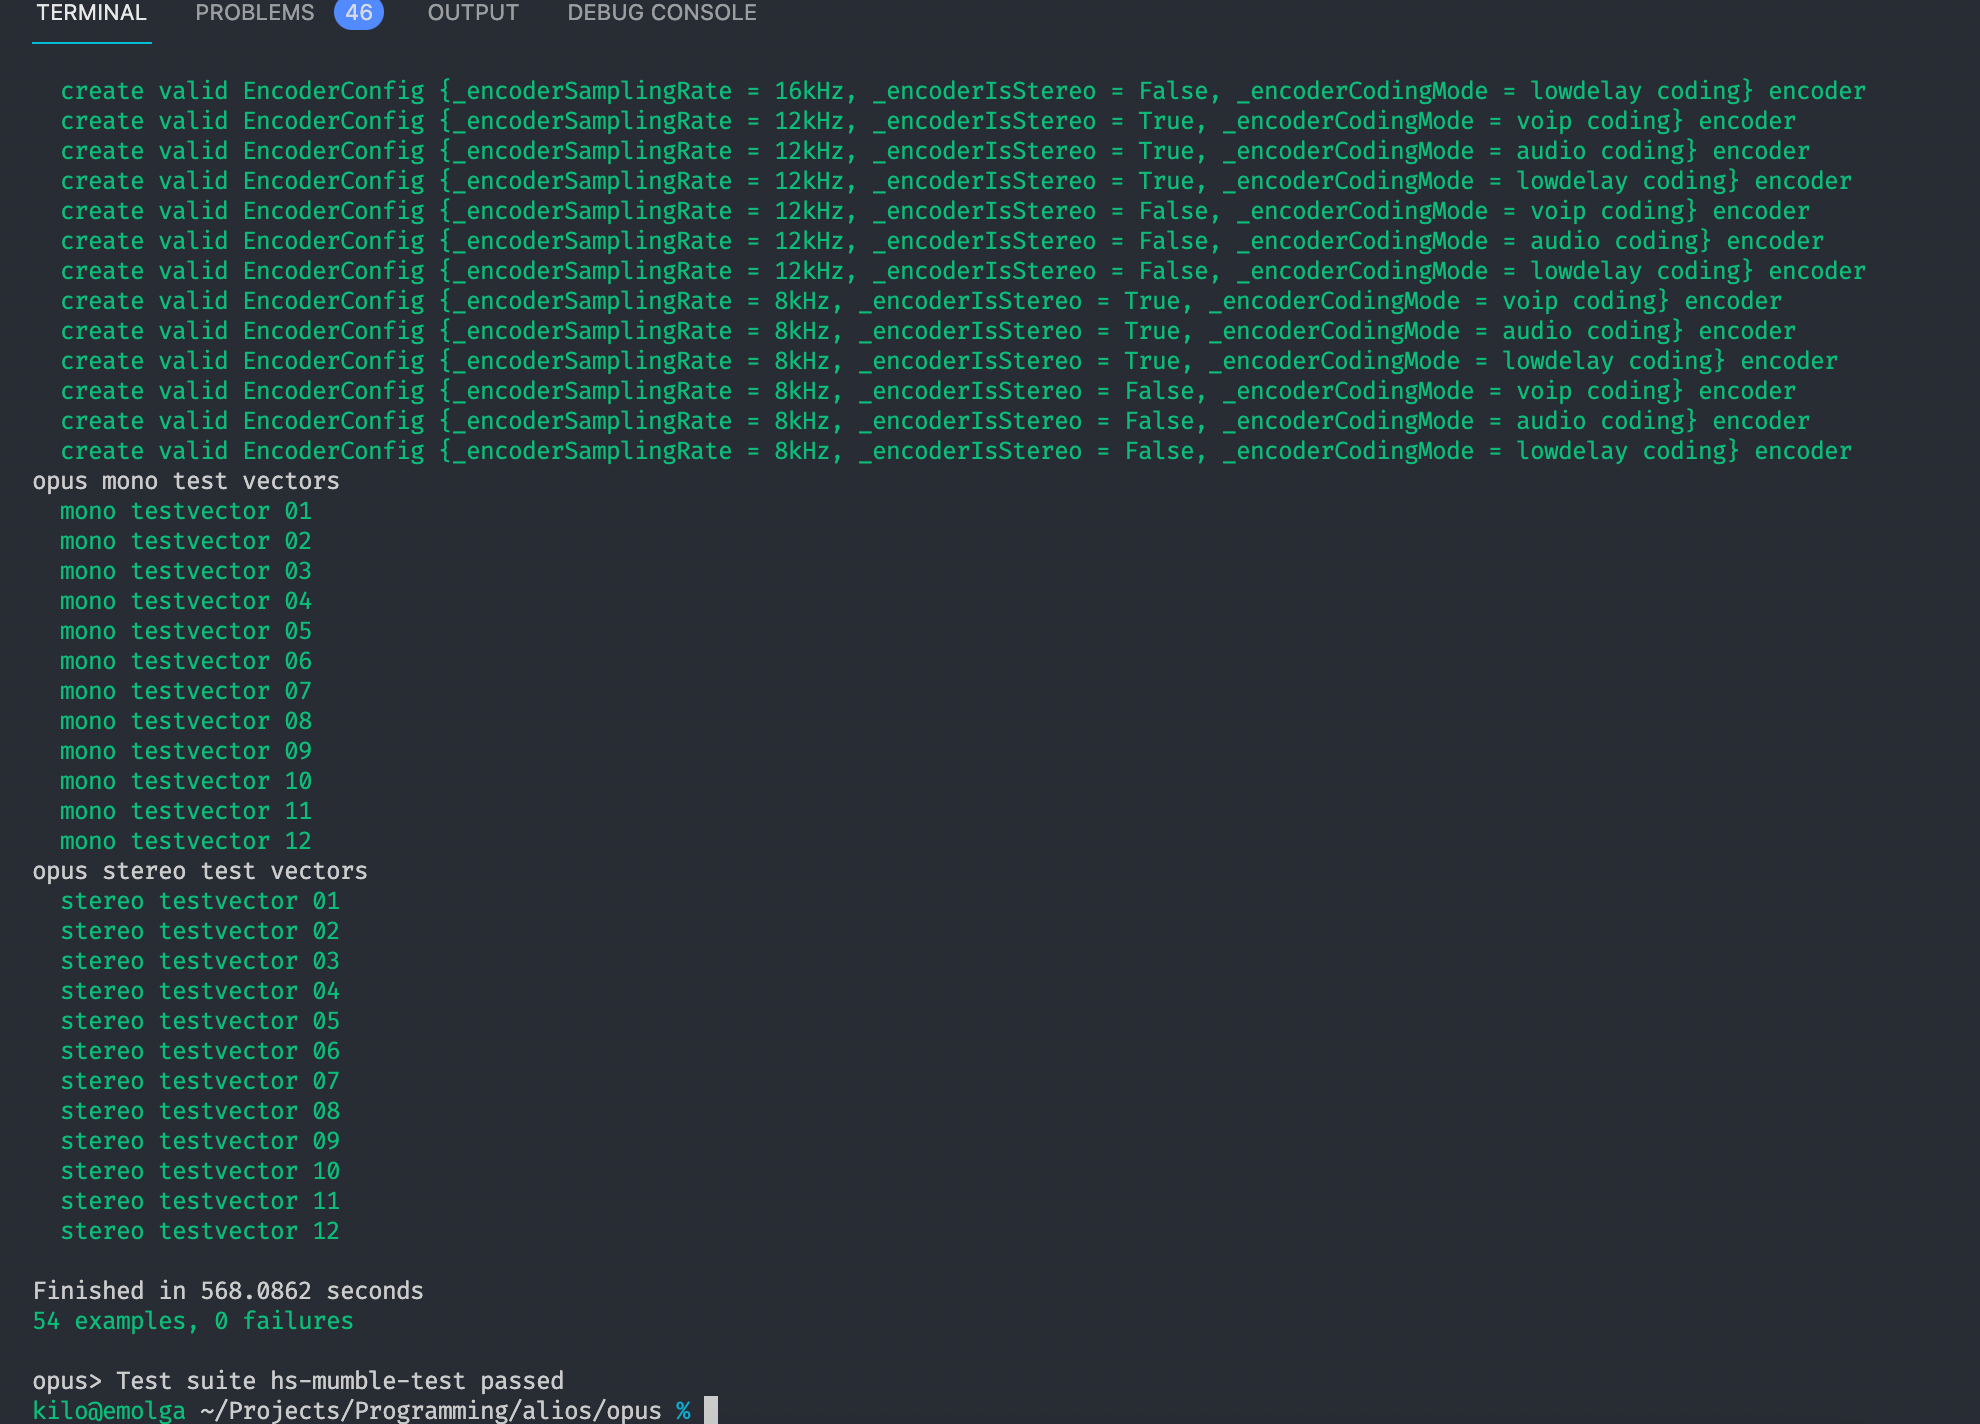Click the '54 examples, 0 failures' summary line
This screenshot has height=1424, width=1980.
[193, 1321]
